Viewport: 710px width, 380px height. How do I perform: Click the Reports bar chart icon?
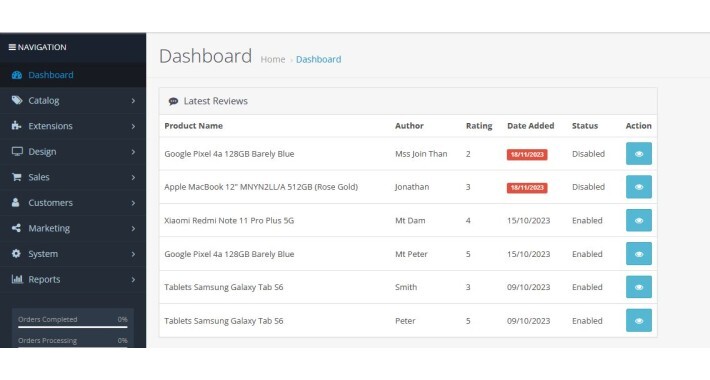pos(17,279)
